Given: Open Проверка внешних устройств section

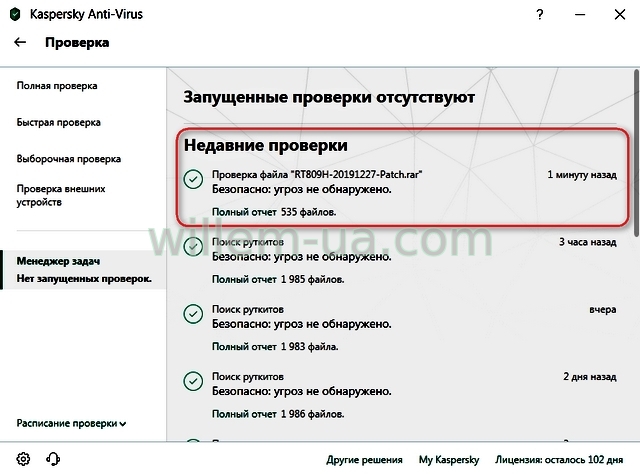Looking at the screenshot, I should tap(61, 195).
